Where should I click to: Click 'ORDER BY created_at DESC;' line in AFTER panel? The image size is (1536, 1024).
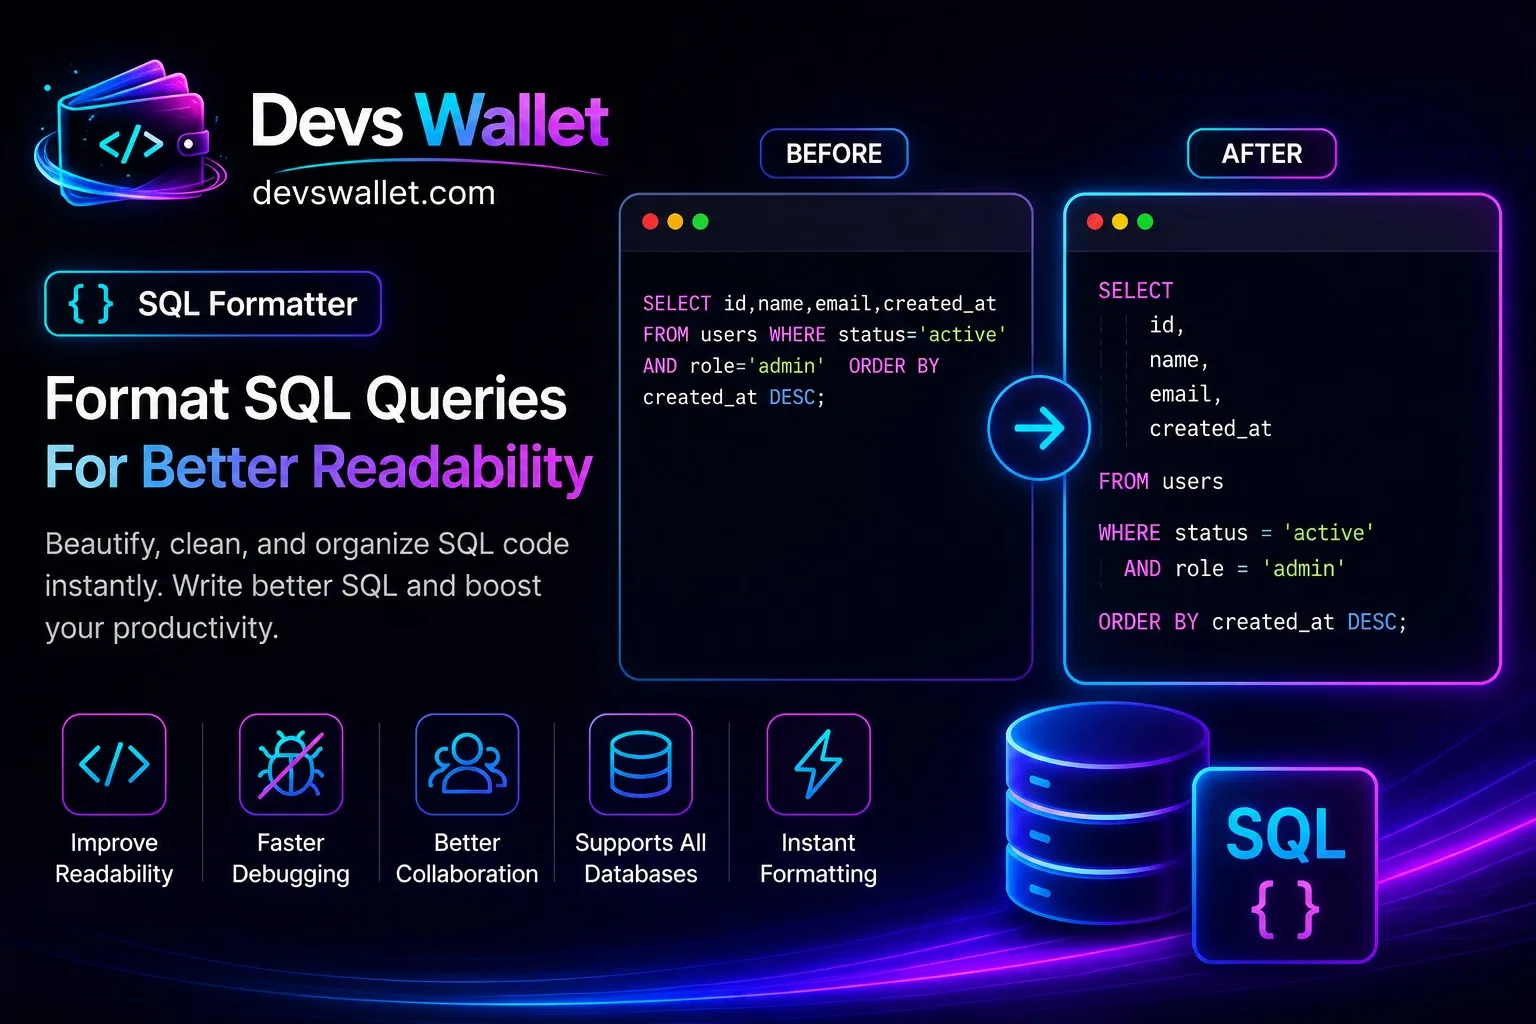[x=1253, y=622]
